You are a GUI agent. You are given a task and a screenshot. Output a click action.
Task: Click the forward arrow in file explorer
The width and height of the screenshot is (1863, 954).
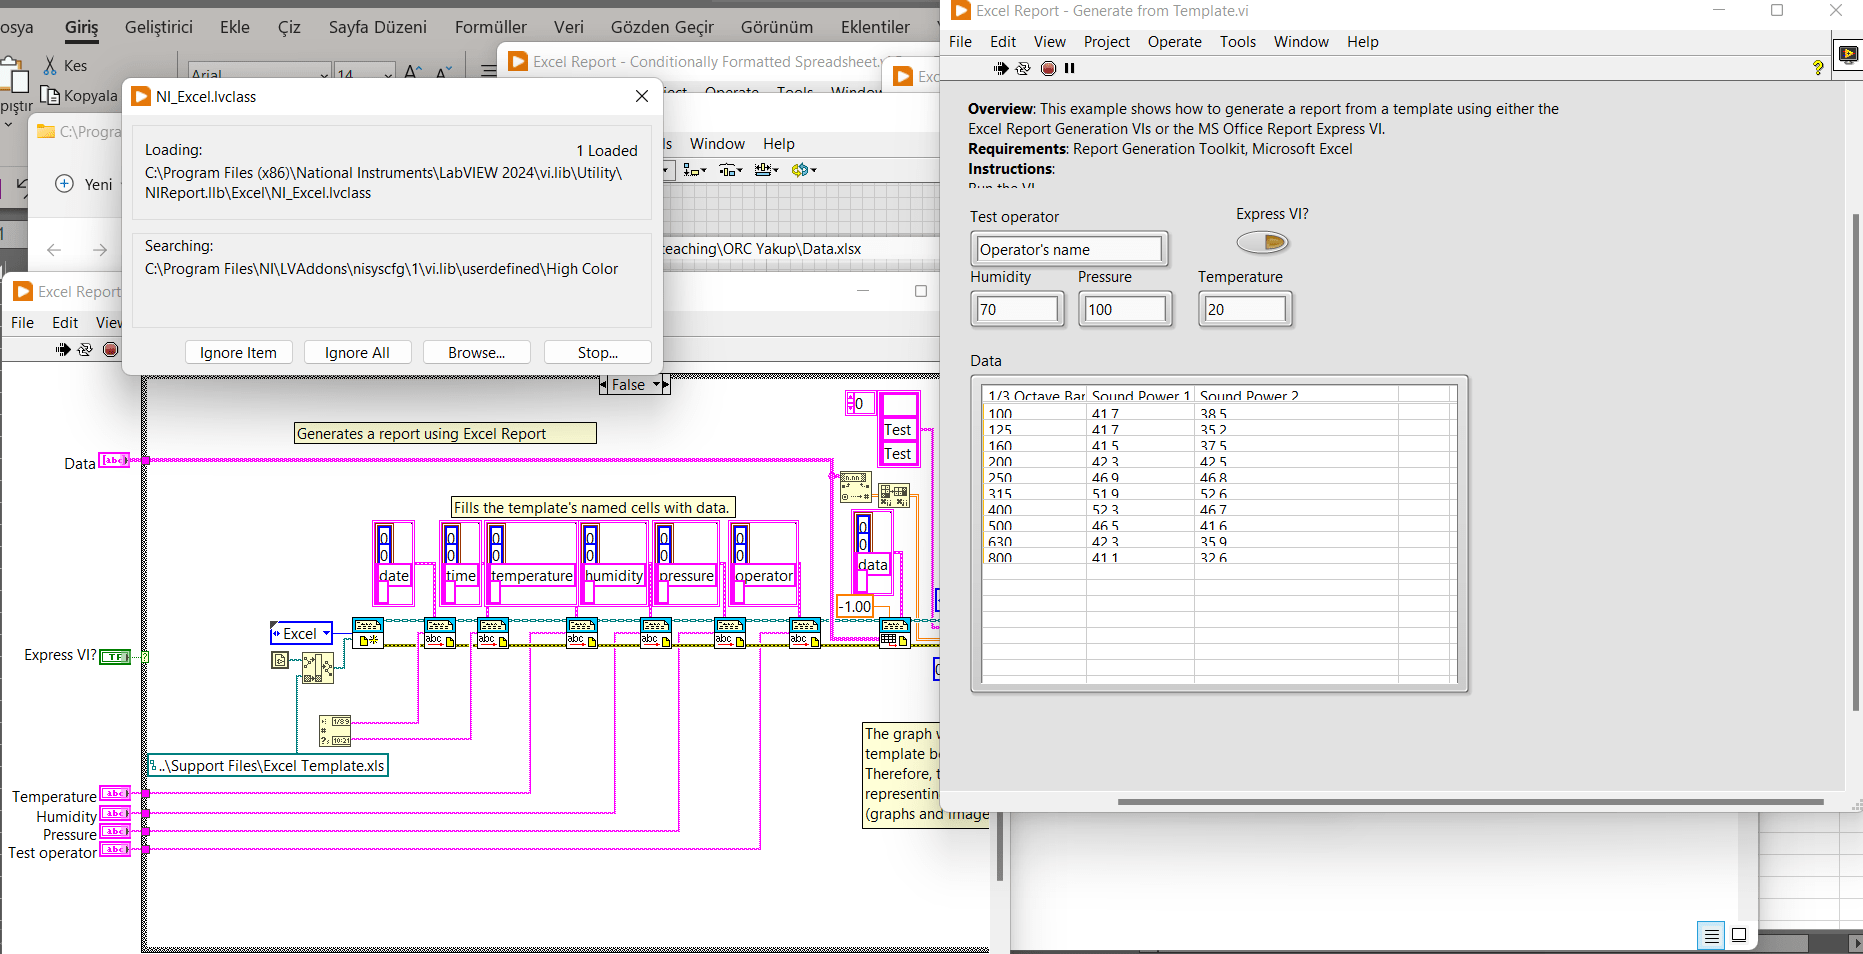100,250
